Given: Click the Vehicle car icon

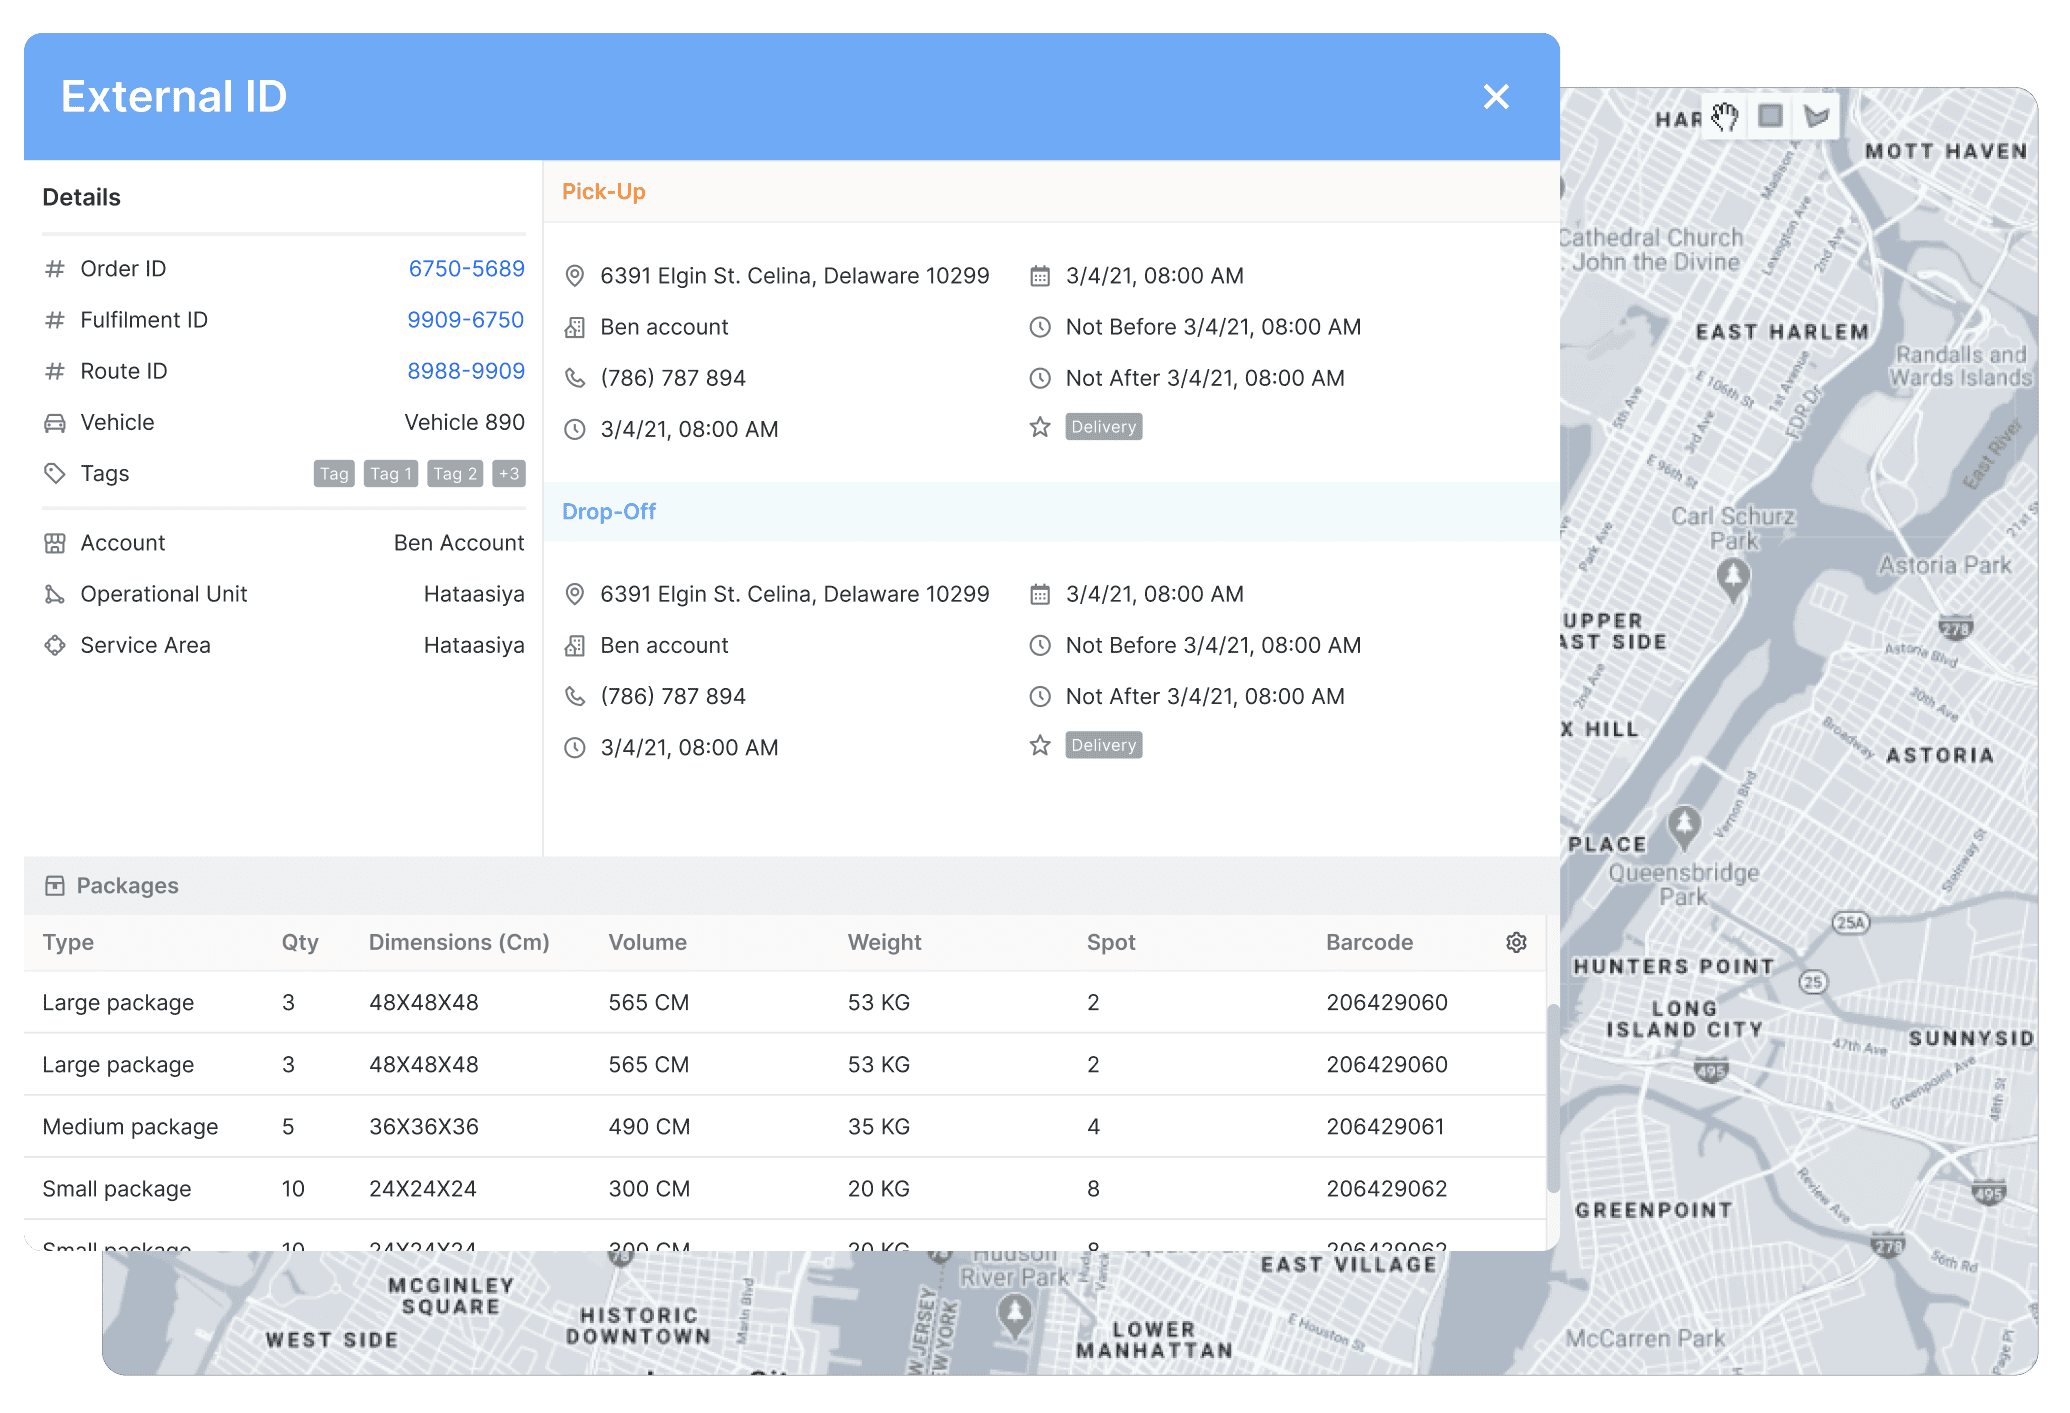Looking at the screenshot, I should [x=55, y=423].
